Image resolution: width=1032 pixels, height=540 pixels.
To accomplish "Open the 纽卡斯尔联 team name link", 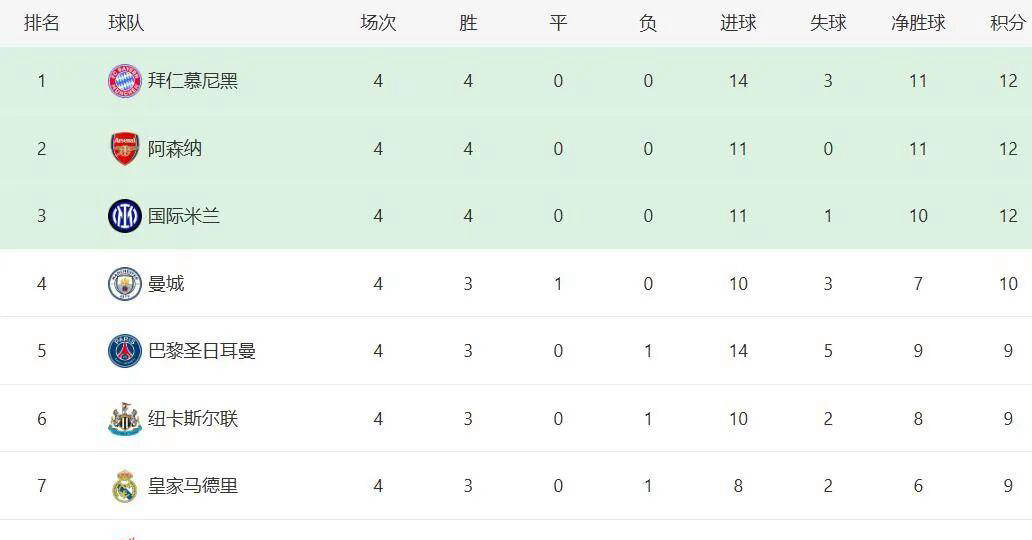I will click(x=193, y=419).
